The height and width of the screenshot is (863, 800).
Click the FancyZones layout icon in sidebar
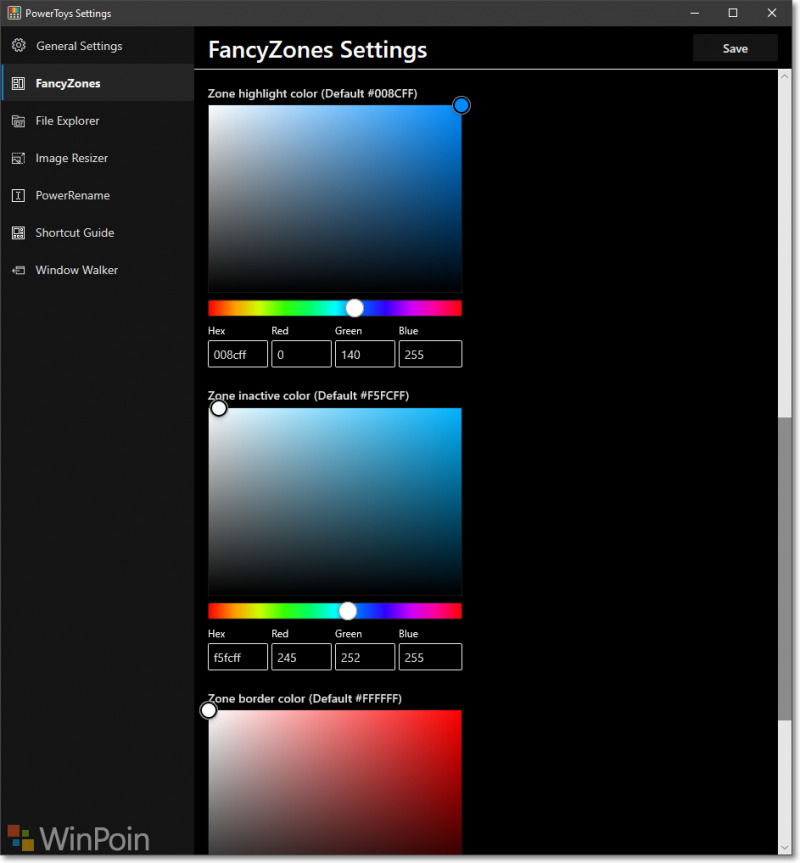pyautogui.click(x=19, y=83)
